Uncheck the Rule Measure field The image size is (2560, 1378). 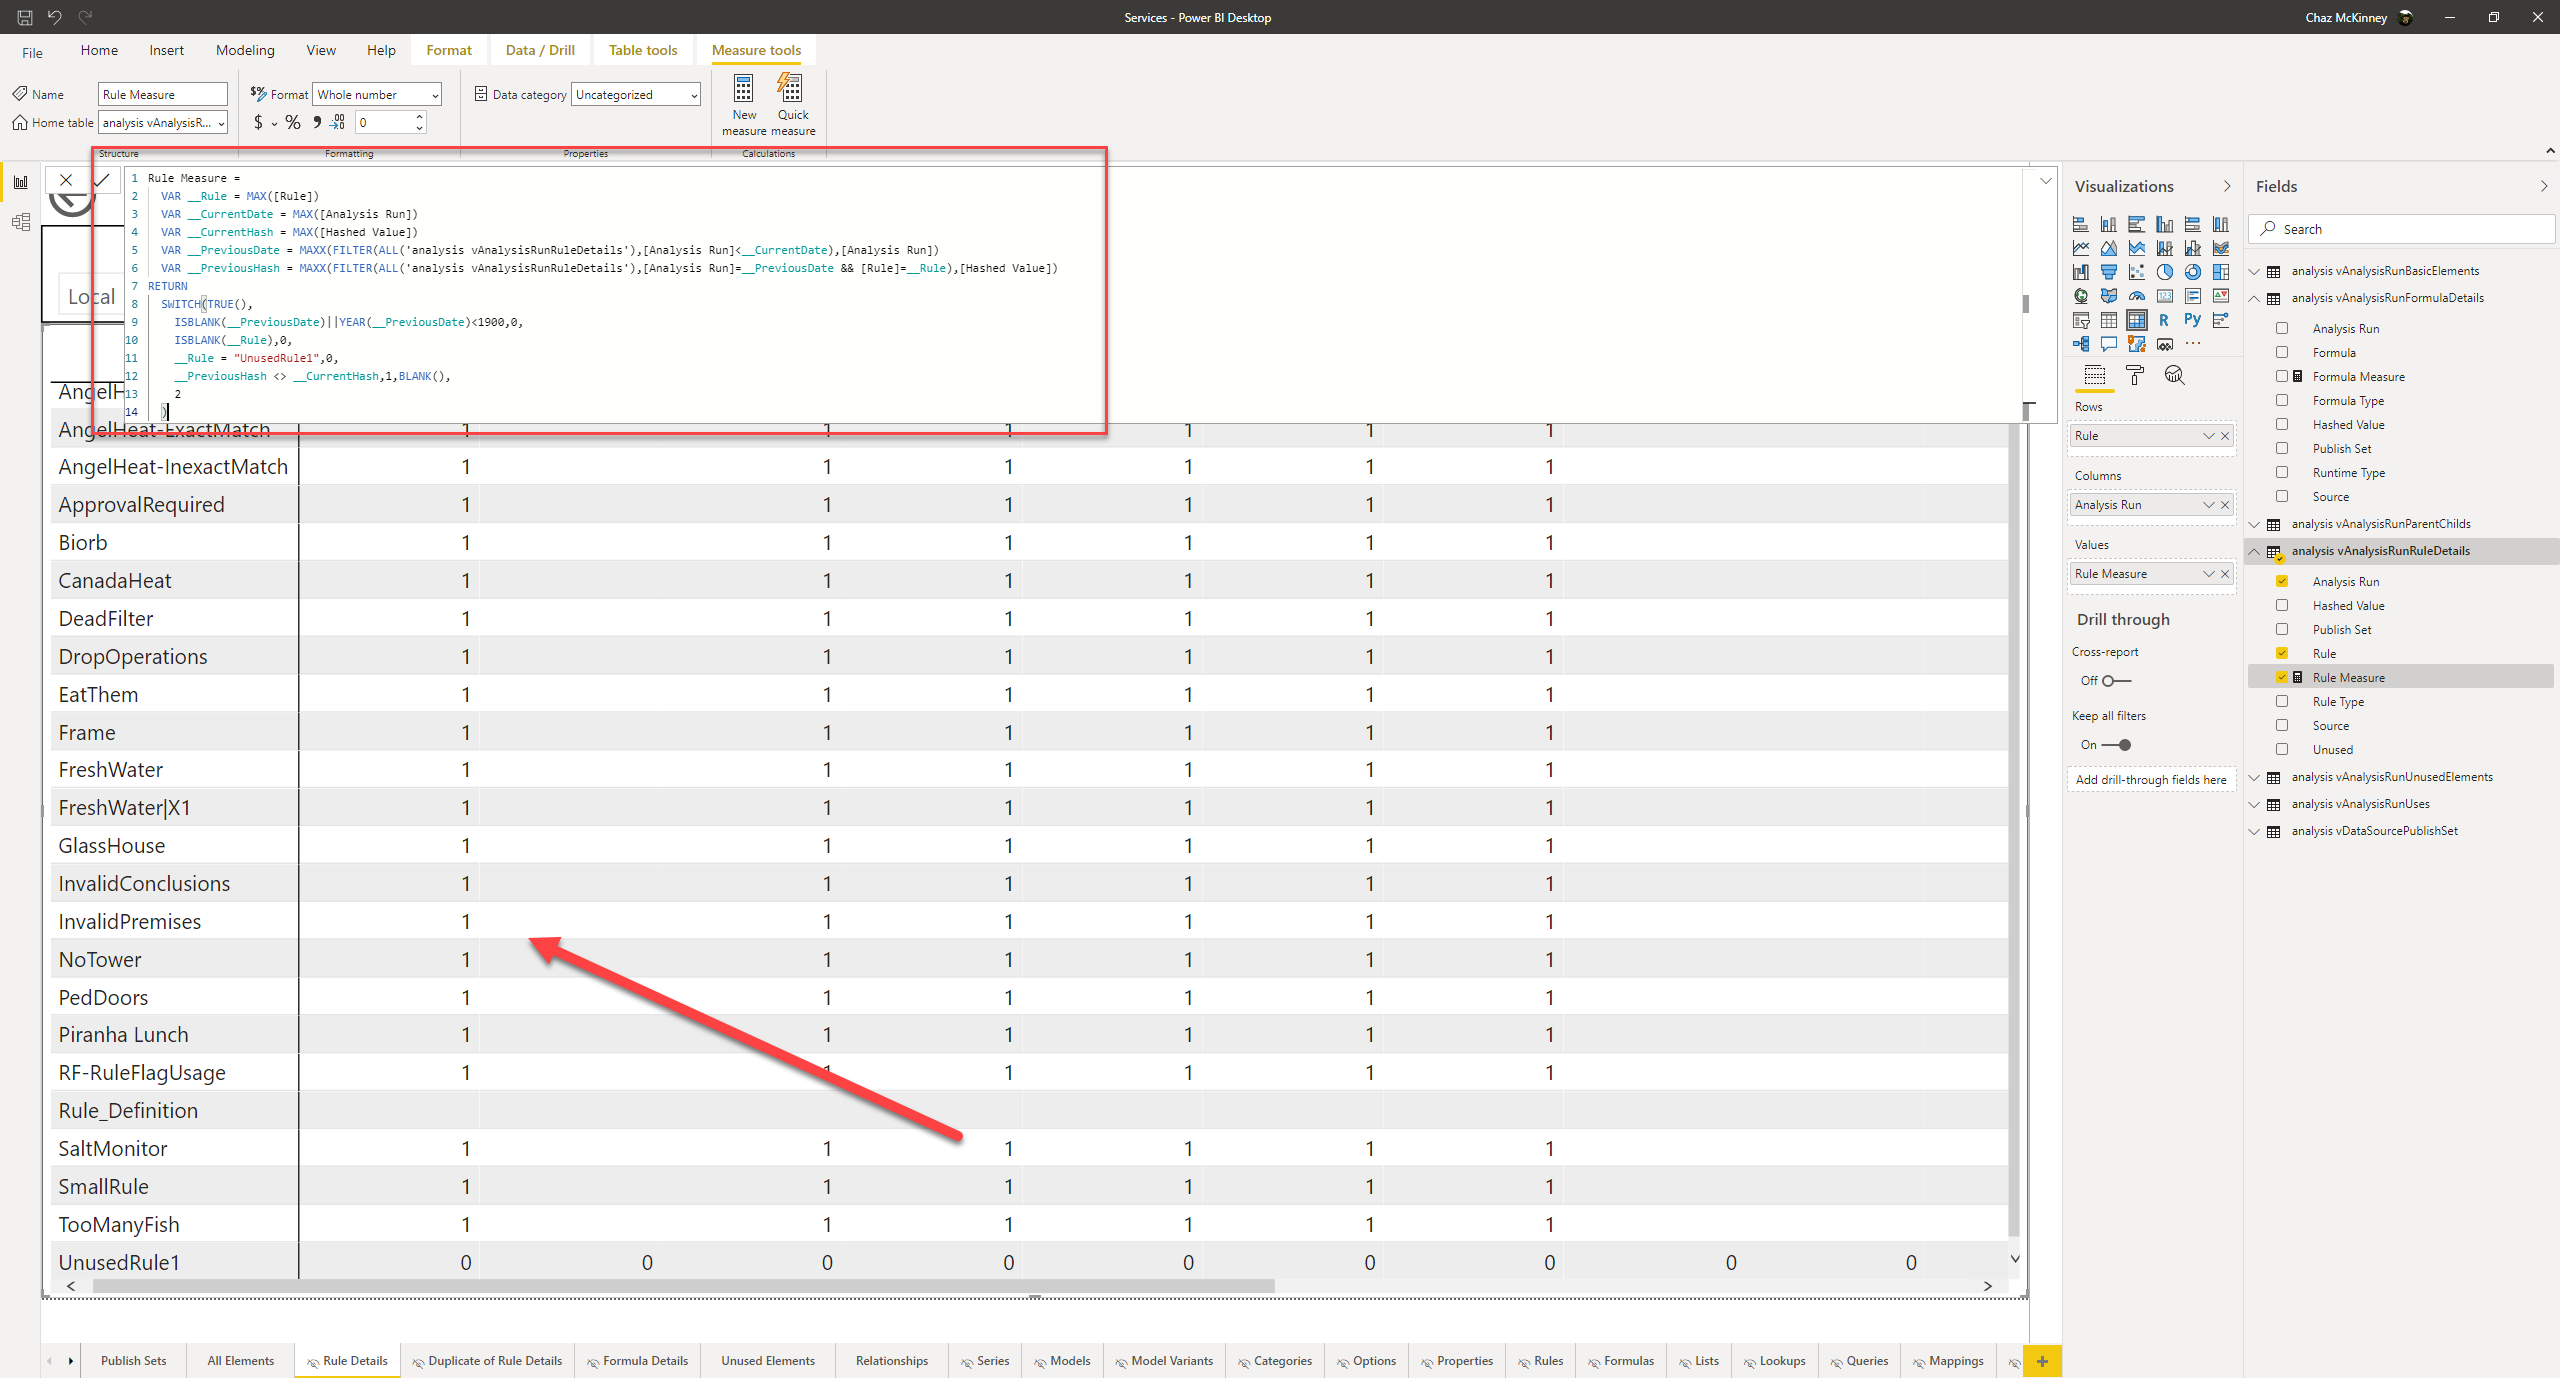[x=2282, y=677]
